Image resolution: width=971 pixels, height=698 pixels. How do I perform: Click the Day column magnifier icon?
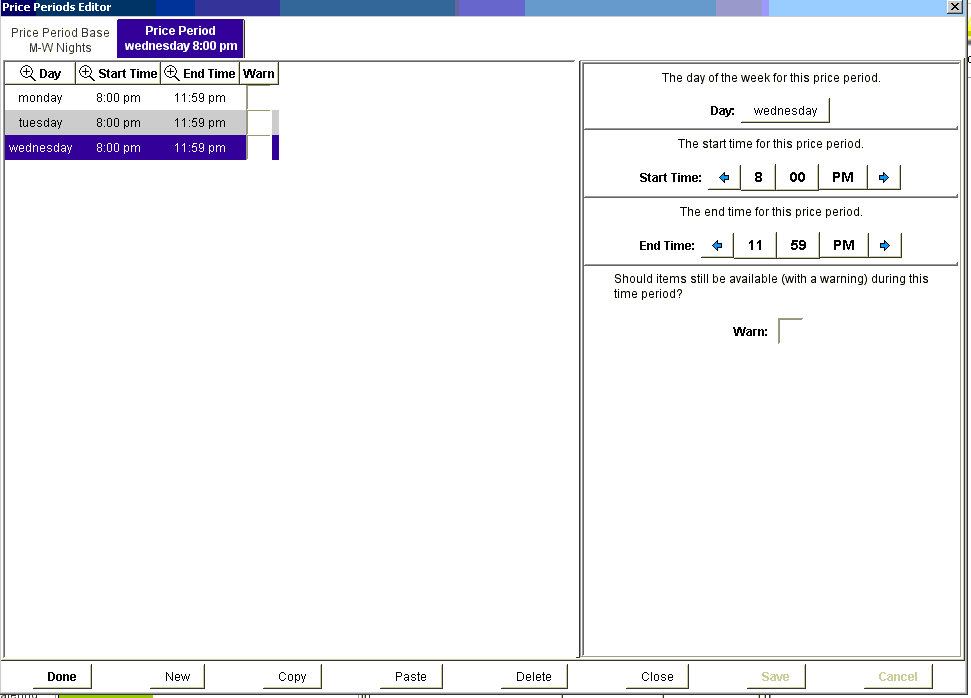(27, 74)
